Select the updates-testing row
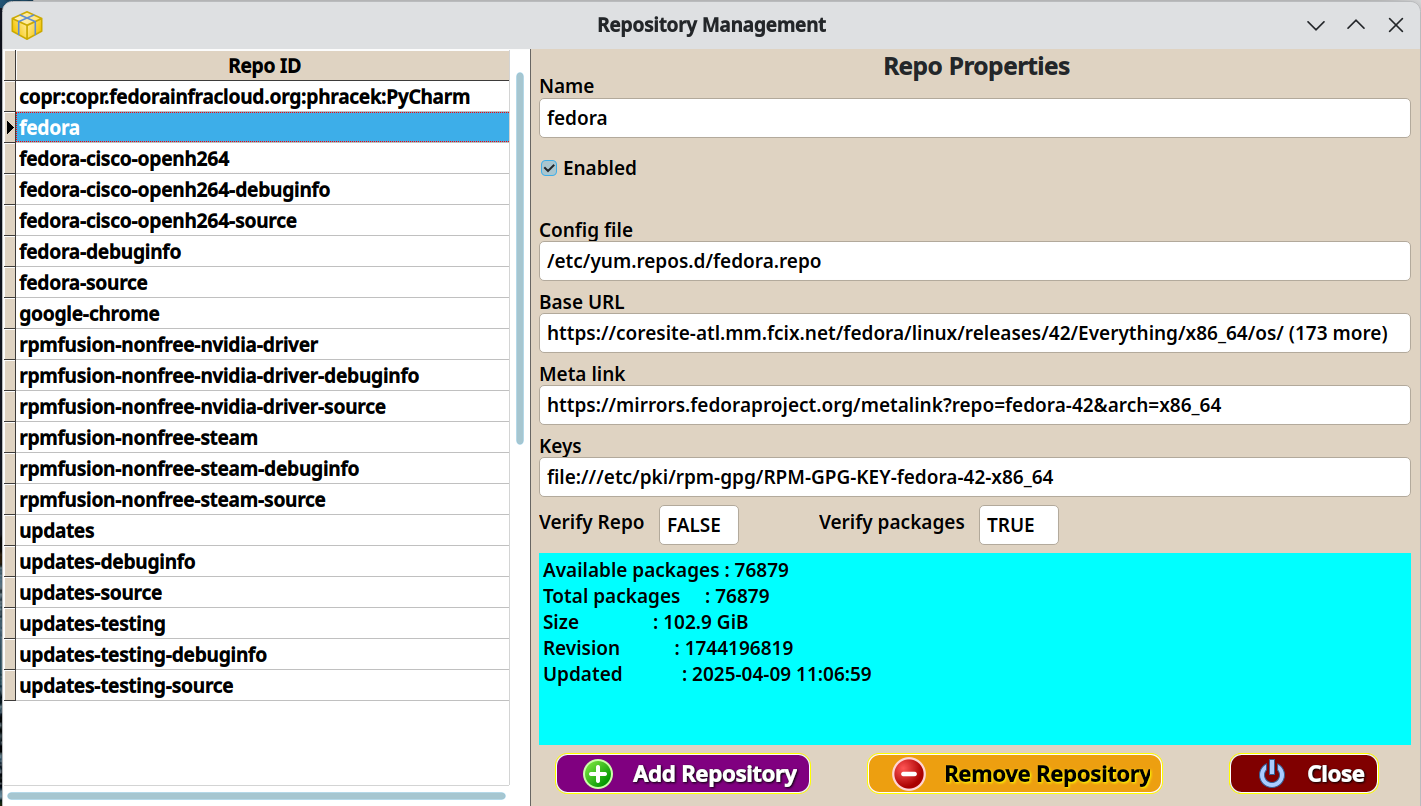 coord(263,624)
